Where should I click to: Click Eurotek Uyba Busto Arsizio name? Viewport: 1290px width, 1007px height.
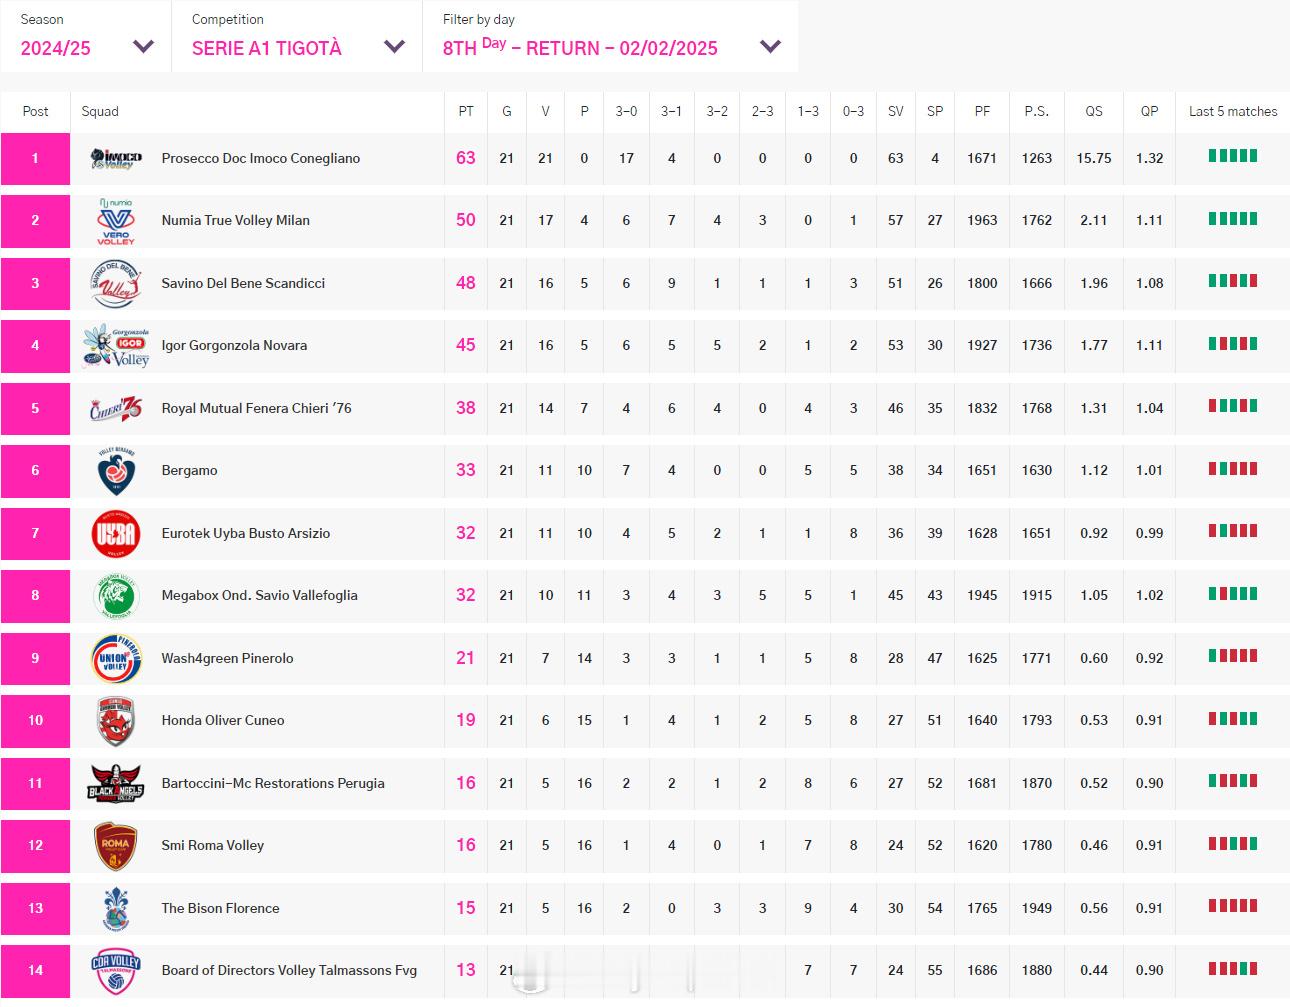246,533
